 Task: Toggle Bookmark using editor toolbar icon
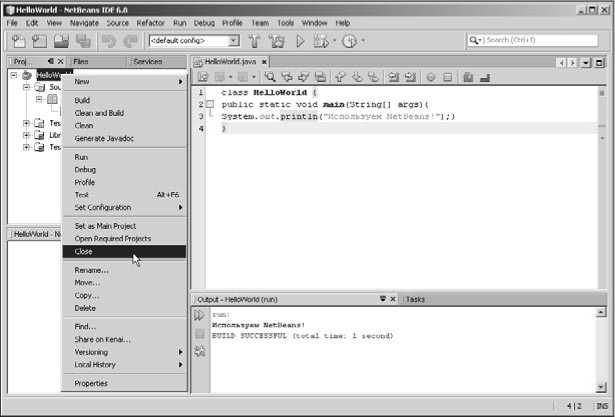click(x=373, y=77)
